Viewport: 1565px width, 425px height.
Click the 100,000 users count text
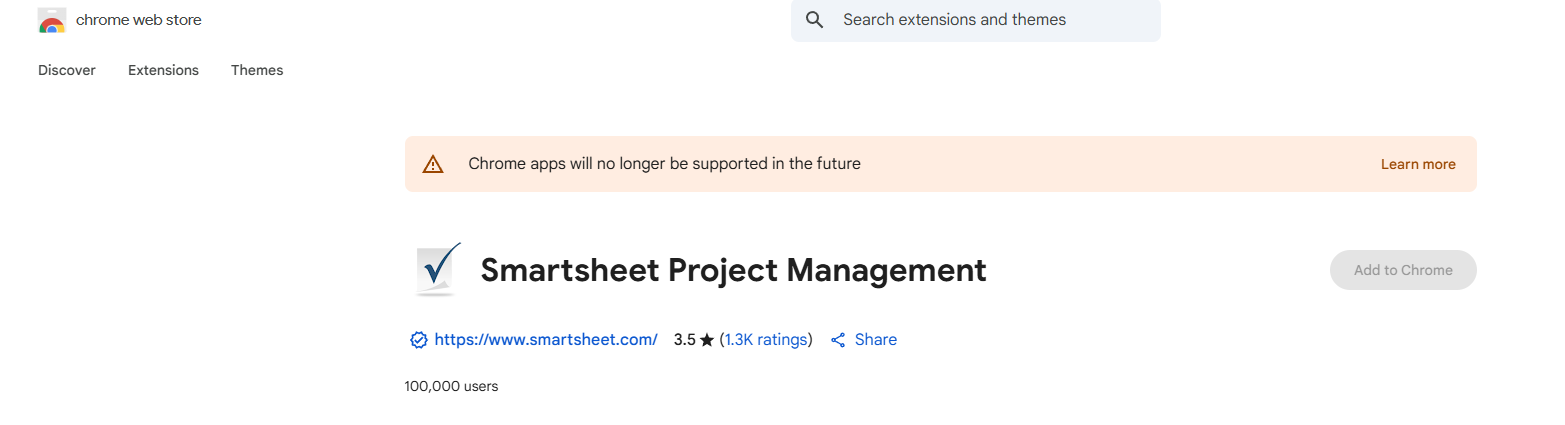tap(451, 386)
